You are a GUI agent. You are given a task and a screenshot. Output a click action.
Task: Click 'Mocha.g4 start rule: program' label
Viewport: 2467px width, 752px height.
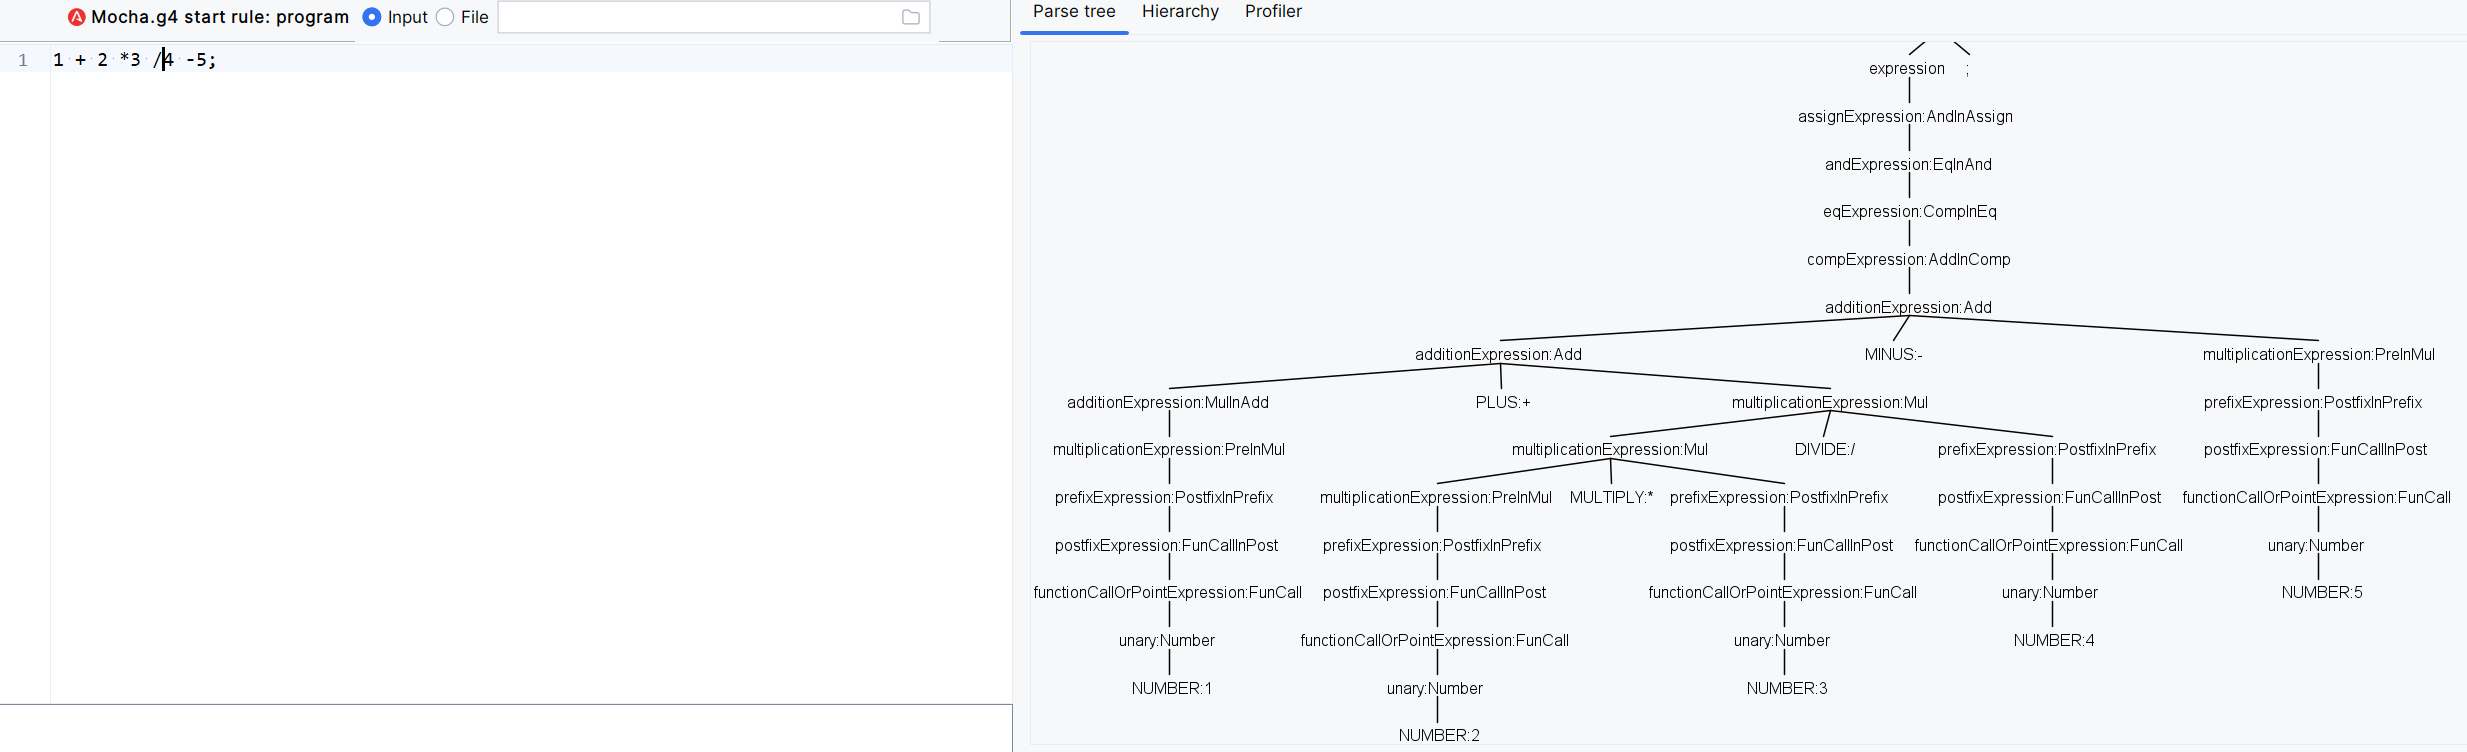(x=220, y=17)
